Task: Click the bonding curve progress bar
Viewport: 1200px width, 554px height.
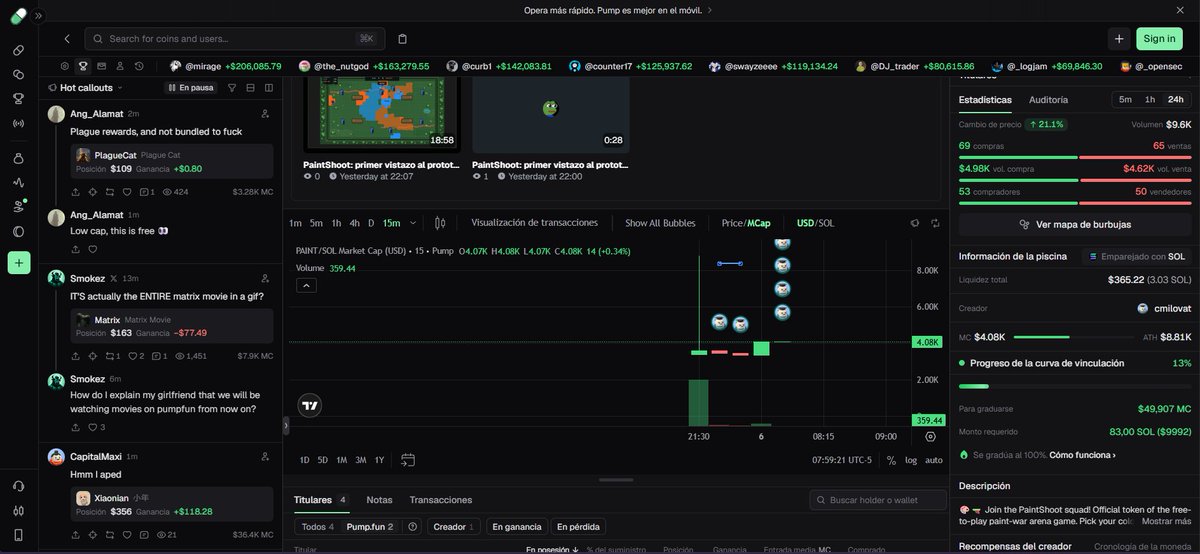Action: click(x=1075, y=386)
